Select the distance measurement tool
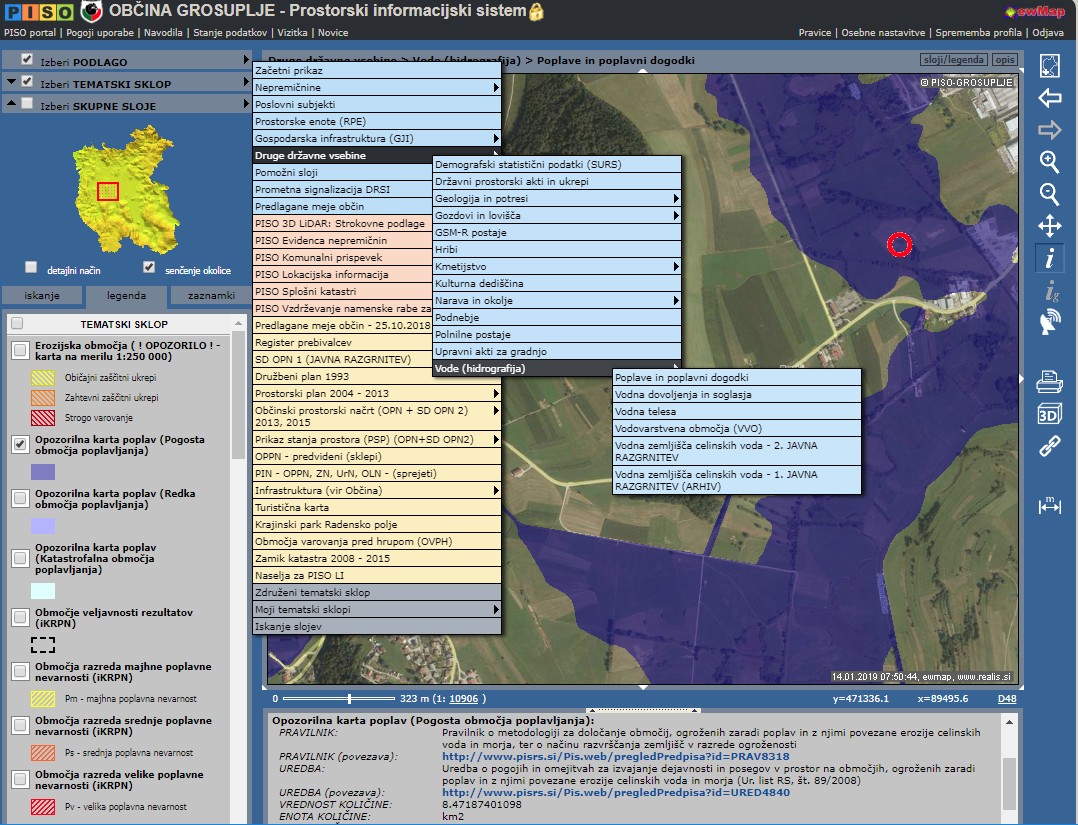The width and height of the screenshot is (1078, 825). click(x=1049, y=505)
